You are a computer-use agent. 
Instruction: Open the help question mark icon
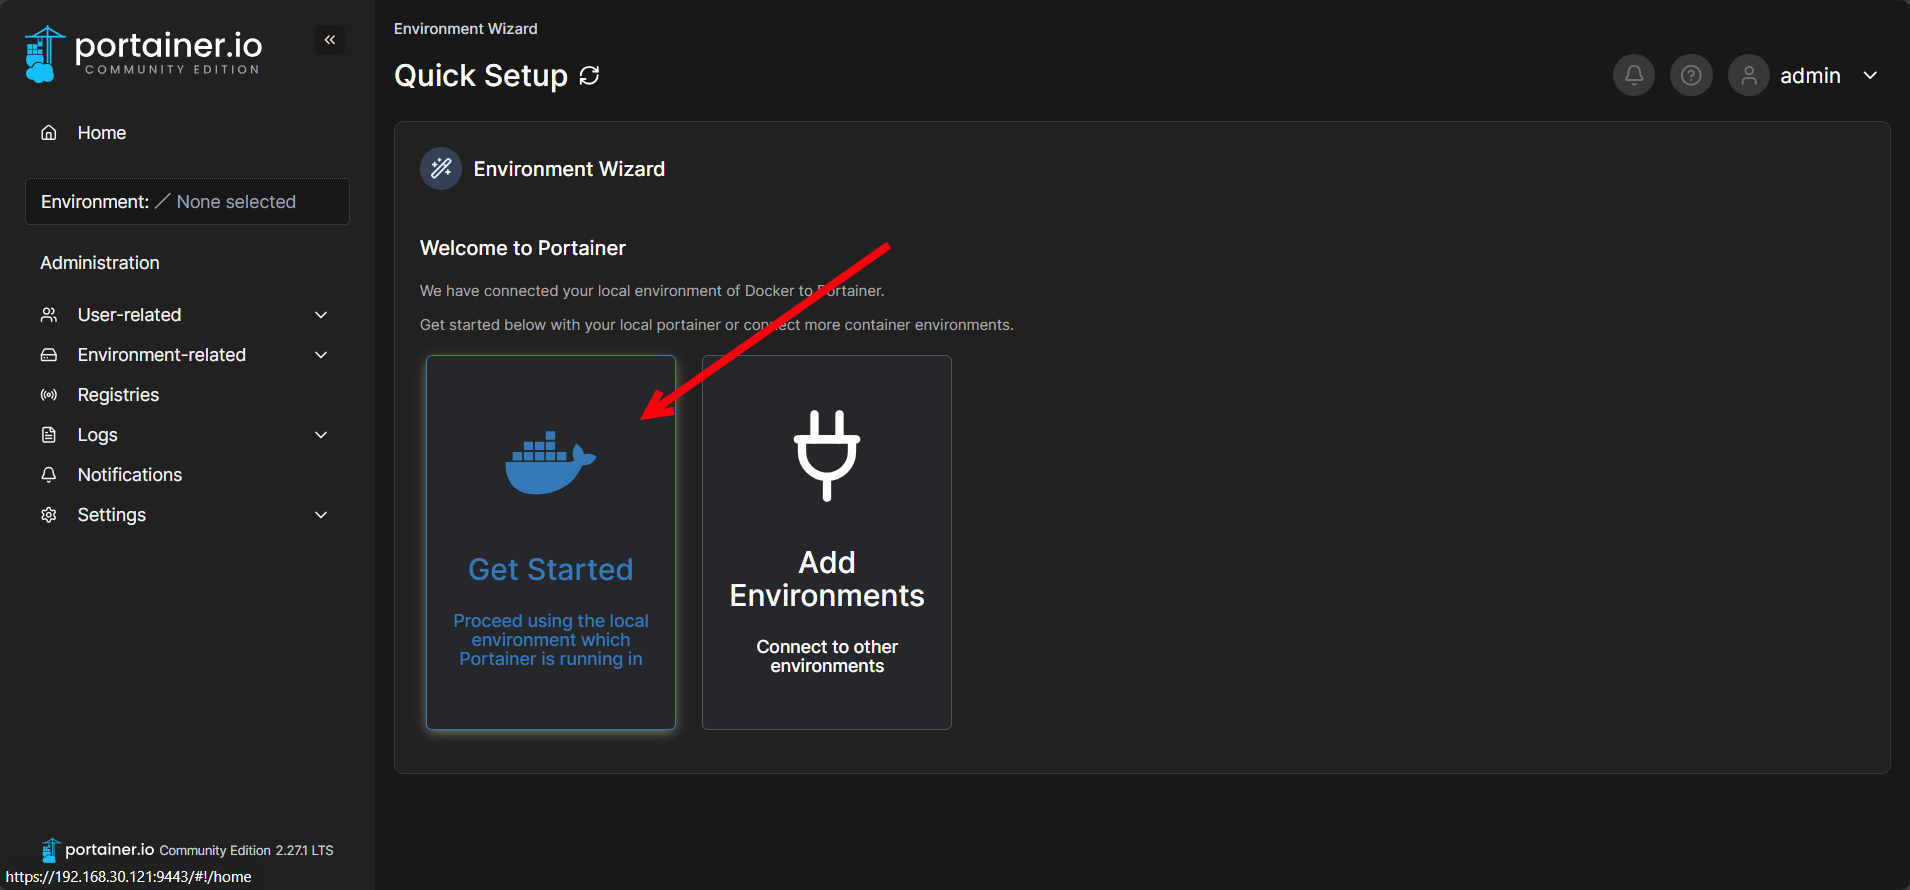(x=1691, y=75)
